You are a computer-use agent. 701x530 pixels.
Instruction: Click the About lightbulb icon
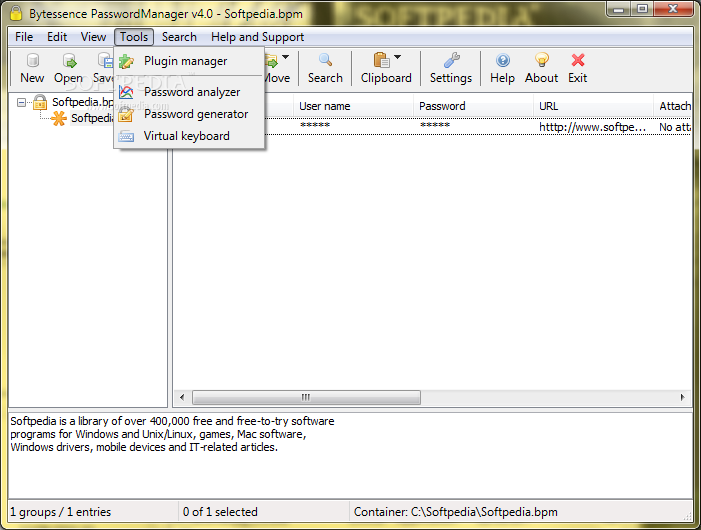541,60
